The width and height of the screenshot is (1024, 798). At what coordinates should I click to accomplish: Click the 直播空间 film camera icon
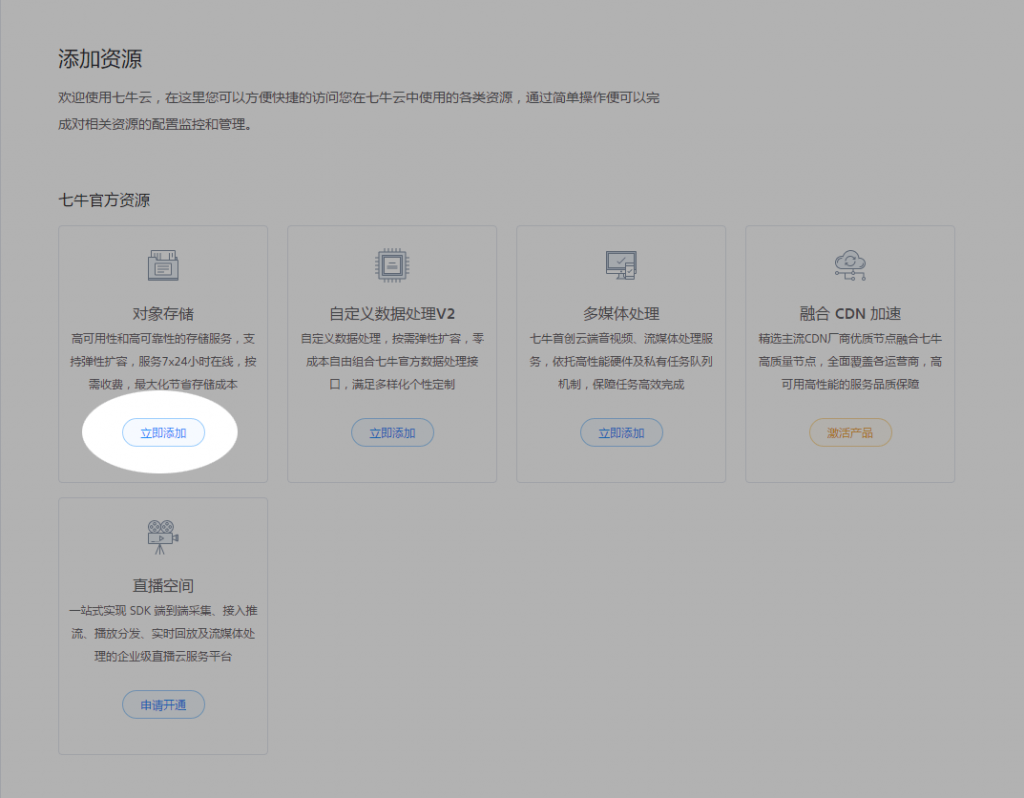[163, 537]
